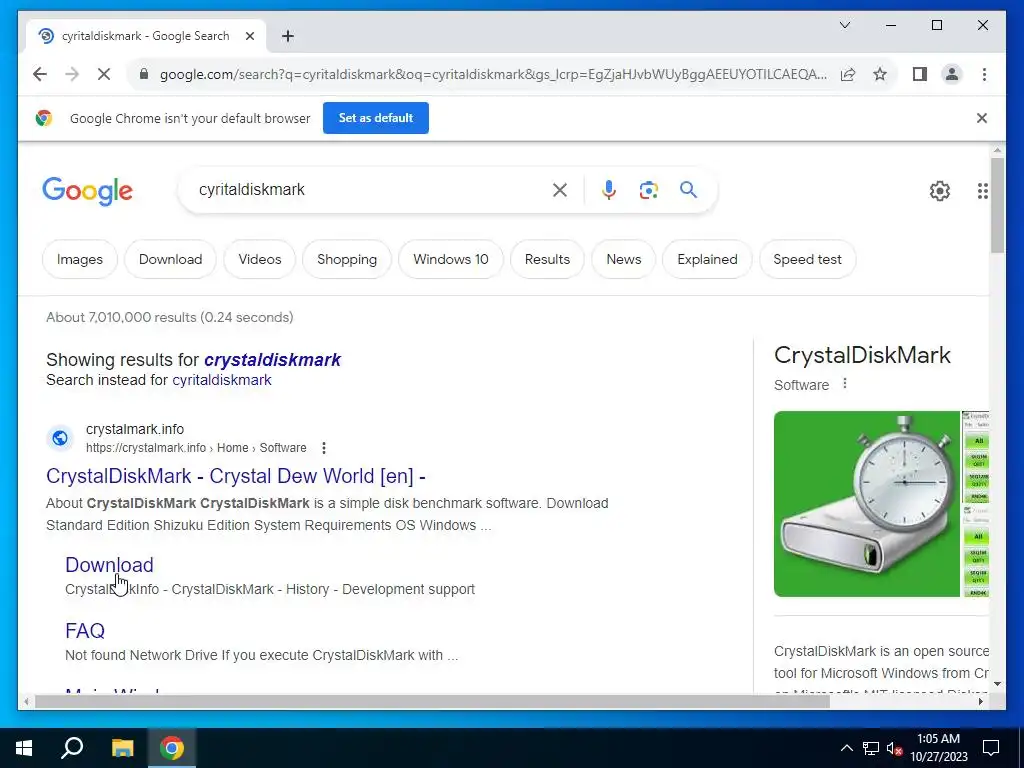Click the Google logo
Viewport: 1024px width, 768px height.
pyautogui.click(x=88, y=191)
